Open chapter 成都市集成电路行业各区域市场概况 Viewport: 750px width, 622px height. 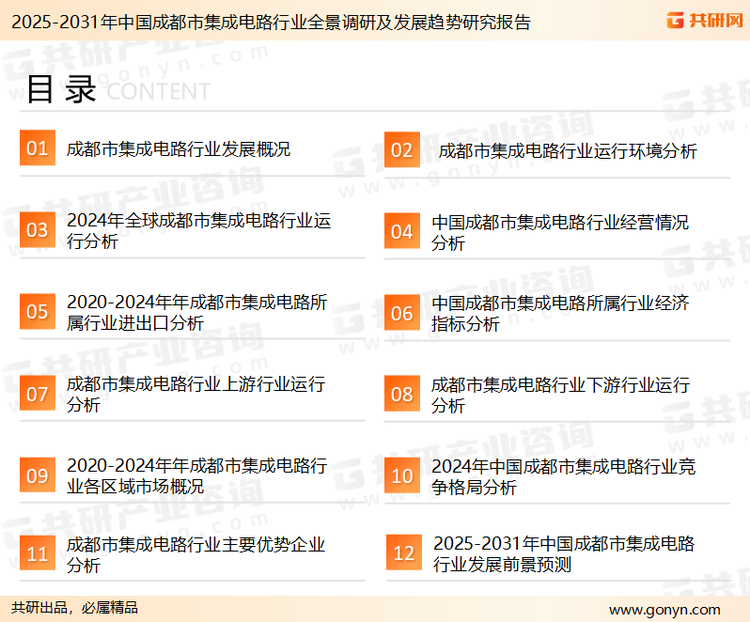(197, 476)
